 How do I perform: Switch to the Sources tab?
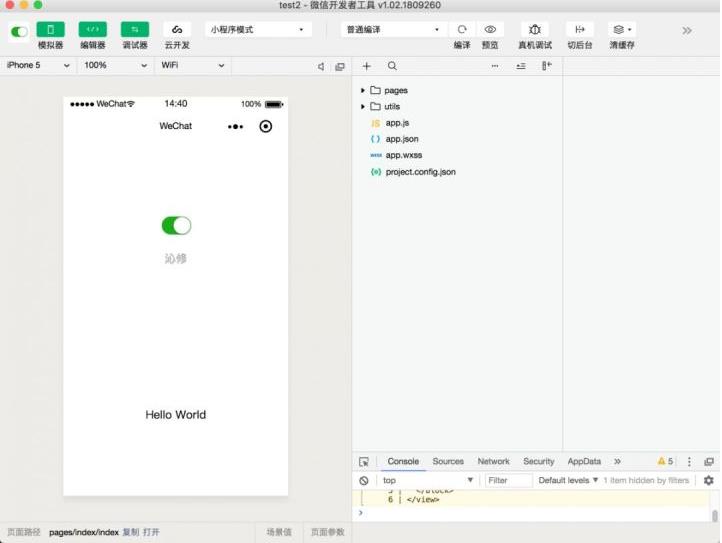coord(448,462)
